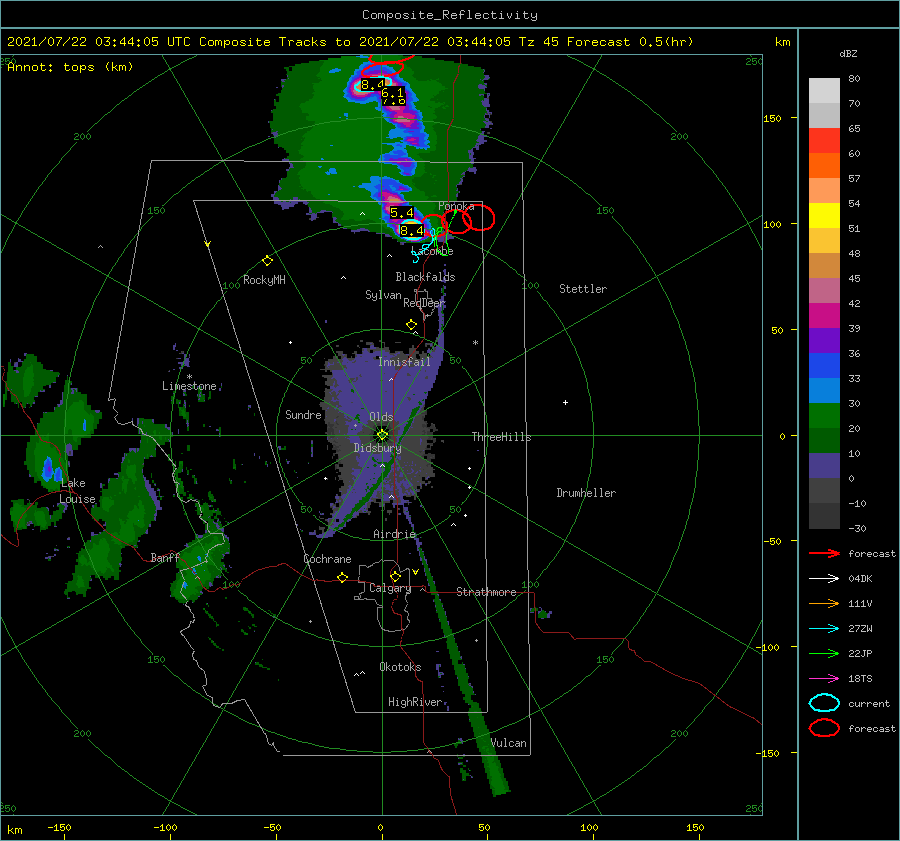This screenshot has height=841, width=900.
Task: Click the Drumheller label
Action: 586,493
